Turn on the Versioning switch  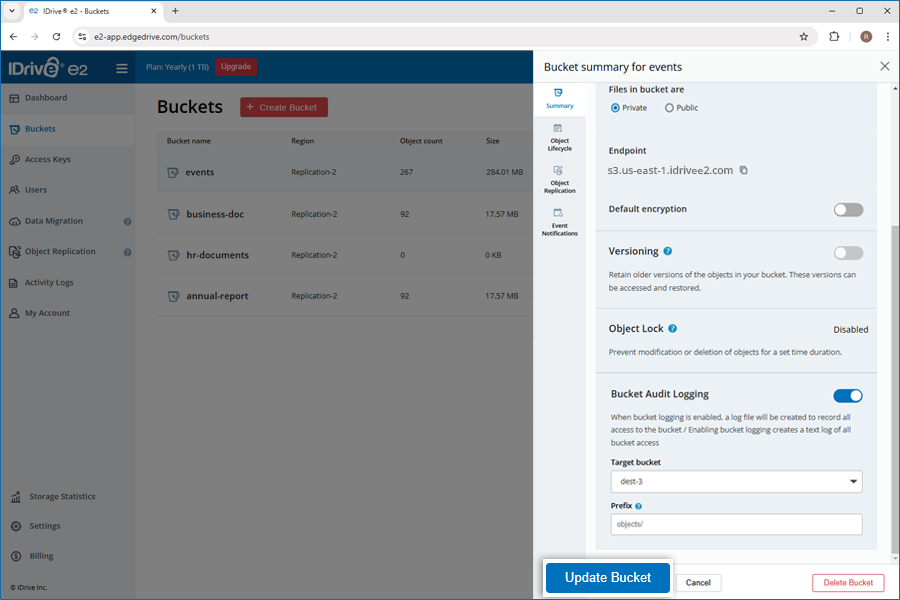(847, 253)
